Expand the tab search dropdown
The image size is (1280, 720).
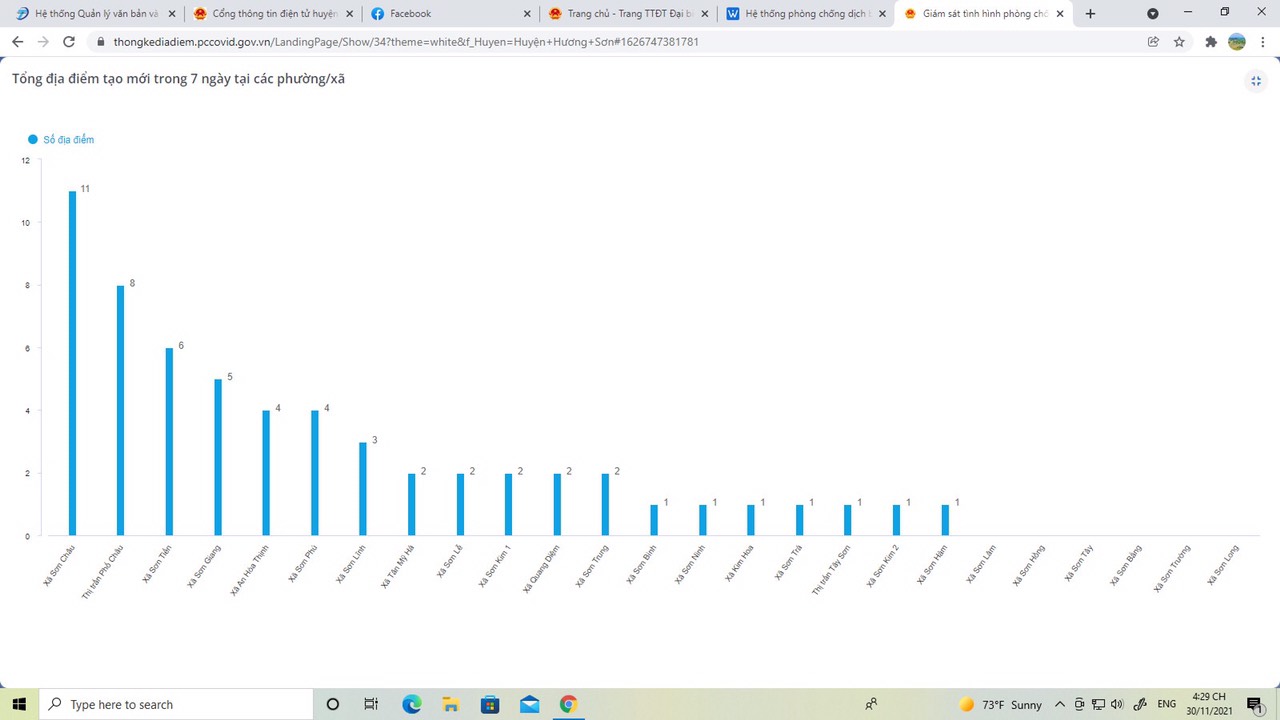click(1153, 14)
